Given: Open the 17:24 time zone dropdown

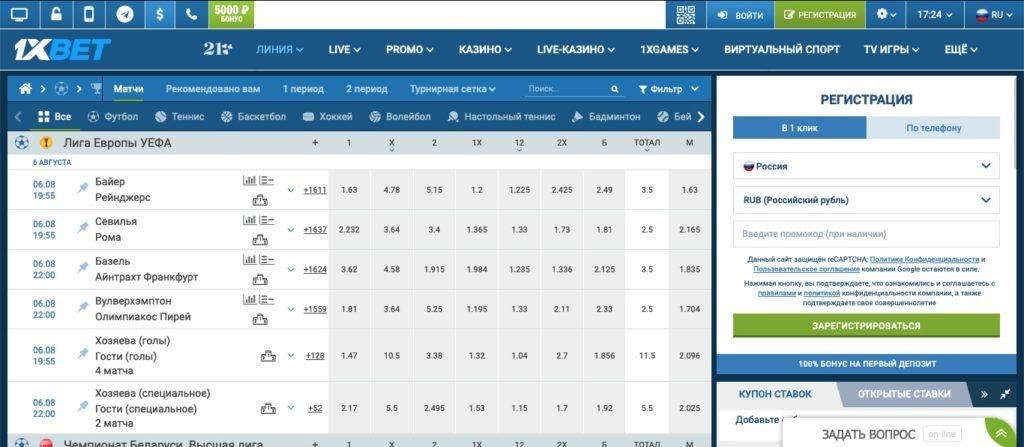Looking at the screenshot, I should point(935,14).
